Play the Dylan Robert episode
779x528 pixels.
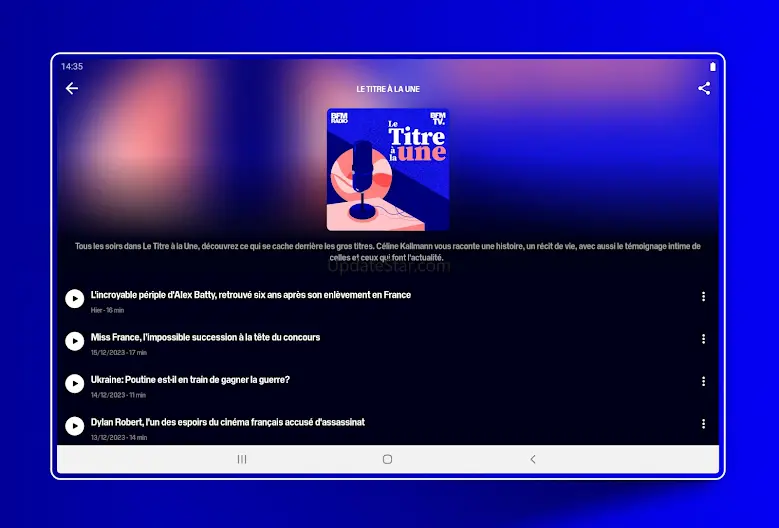pyautogui.click(x=75, y=426)
